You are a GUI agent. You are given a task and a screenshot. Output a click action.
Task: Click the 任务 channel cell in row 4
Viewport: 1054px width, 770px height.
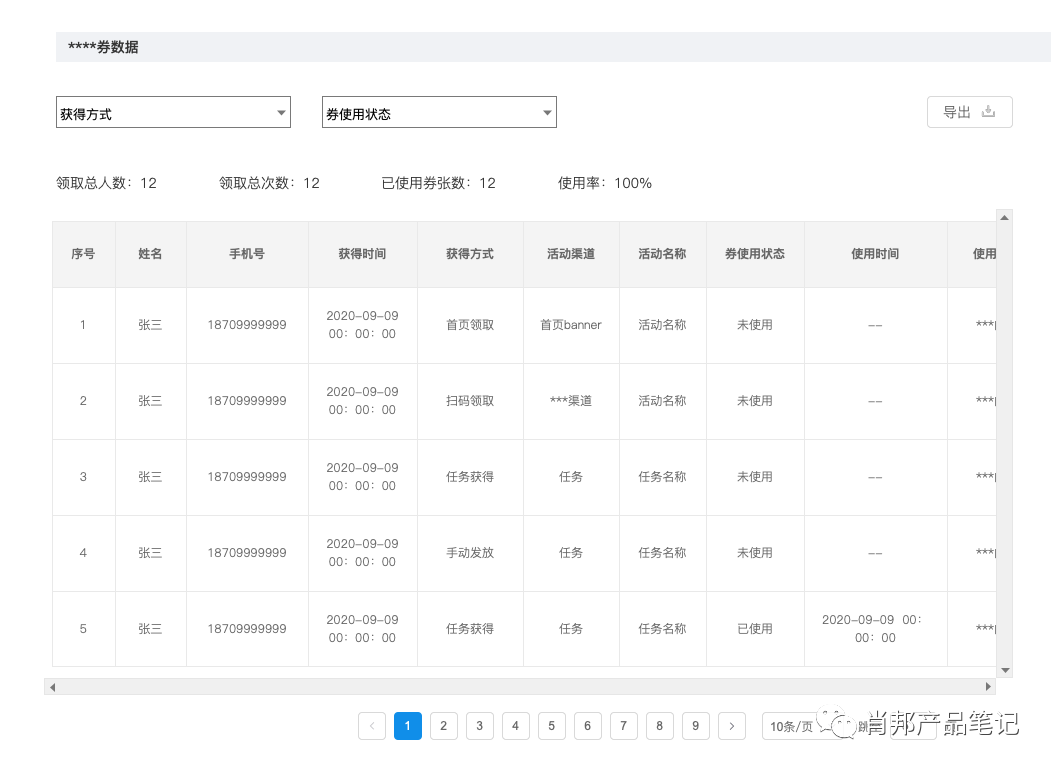click(571, 553)
